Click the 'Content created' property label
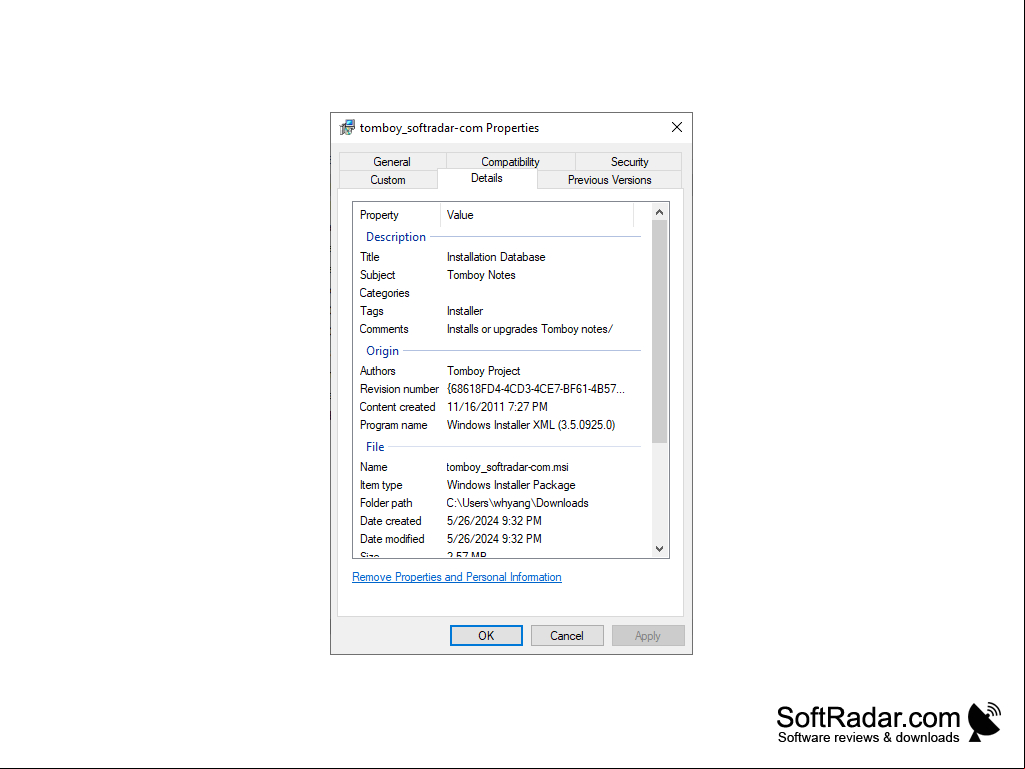1025x769 pixels. click(x=397, y=407)
